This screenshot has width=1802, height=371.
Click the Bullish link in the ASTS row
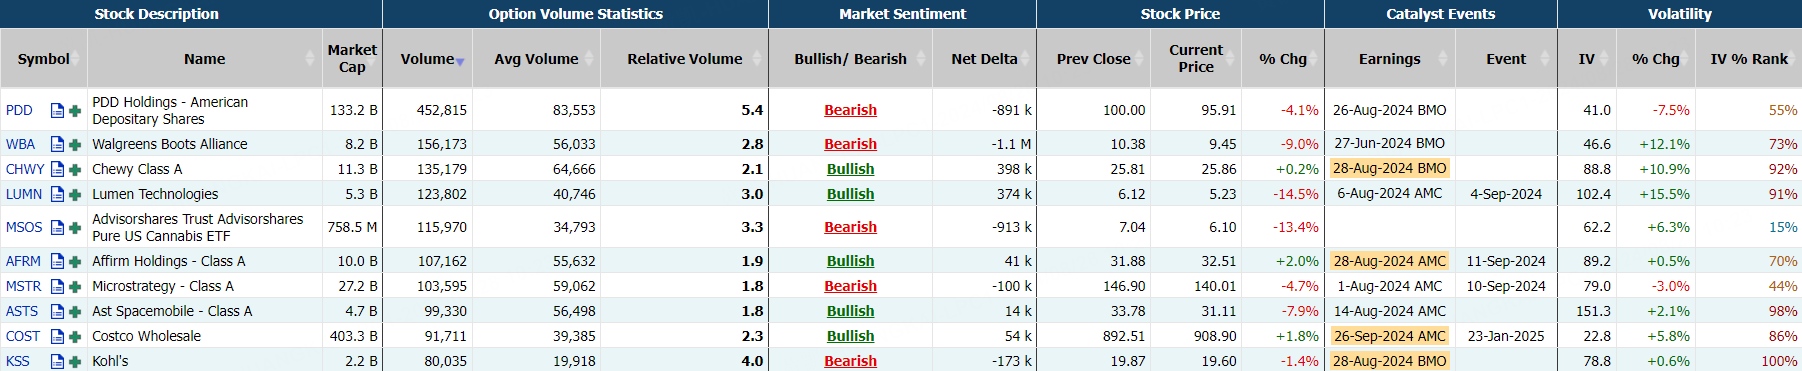coord(850,311)
